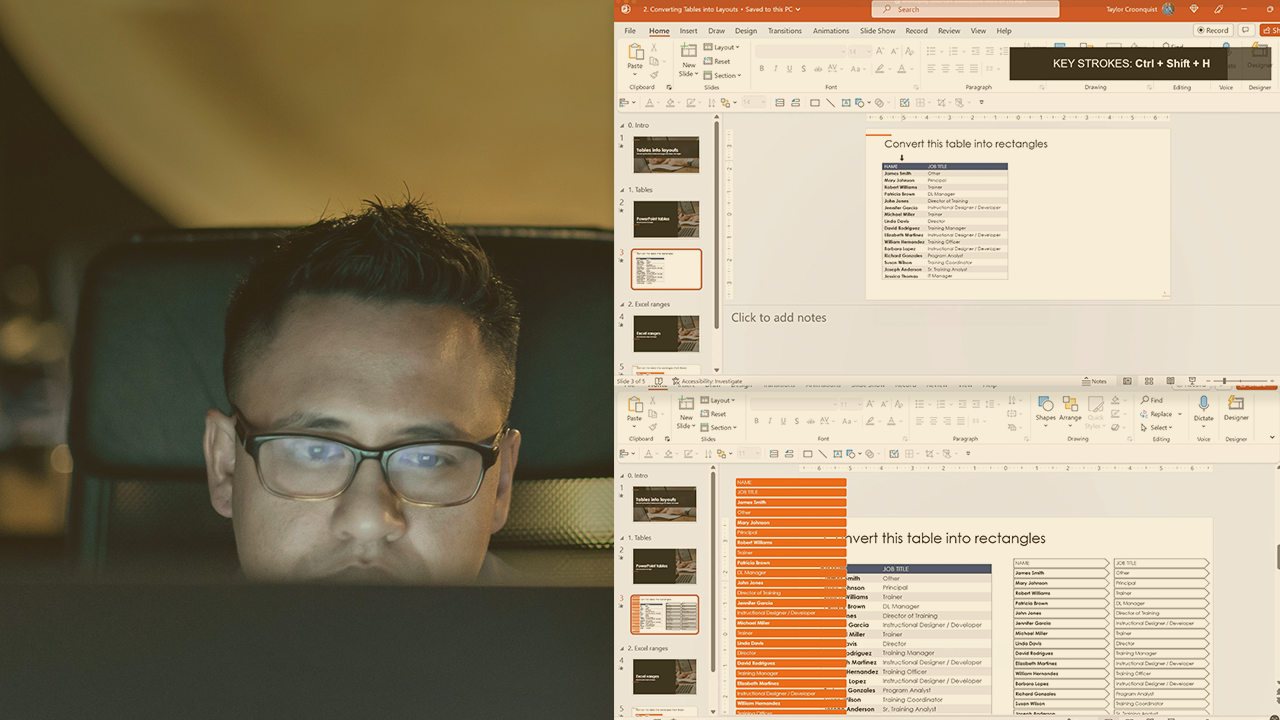Open the Arrange tool
1280x720 pixels.
tap(1070, 407)
